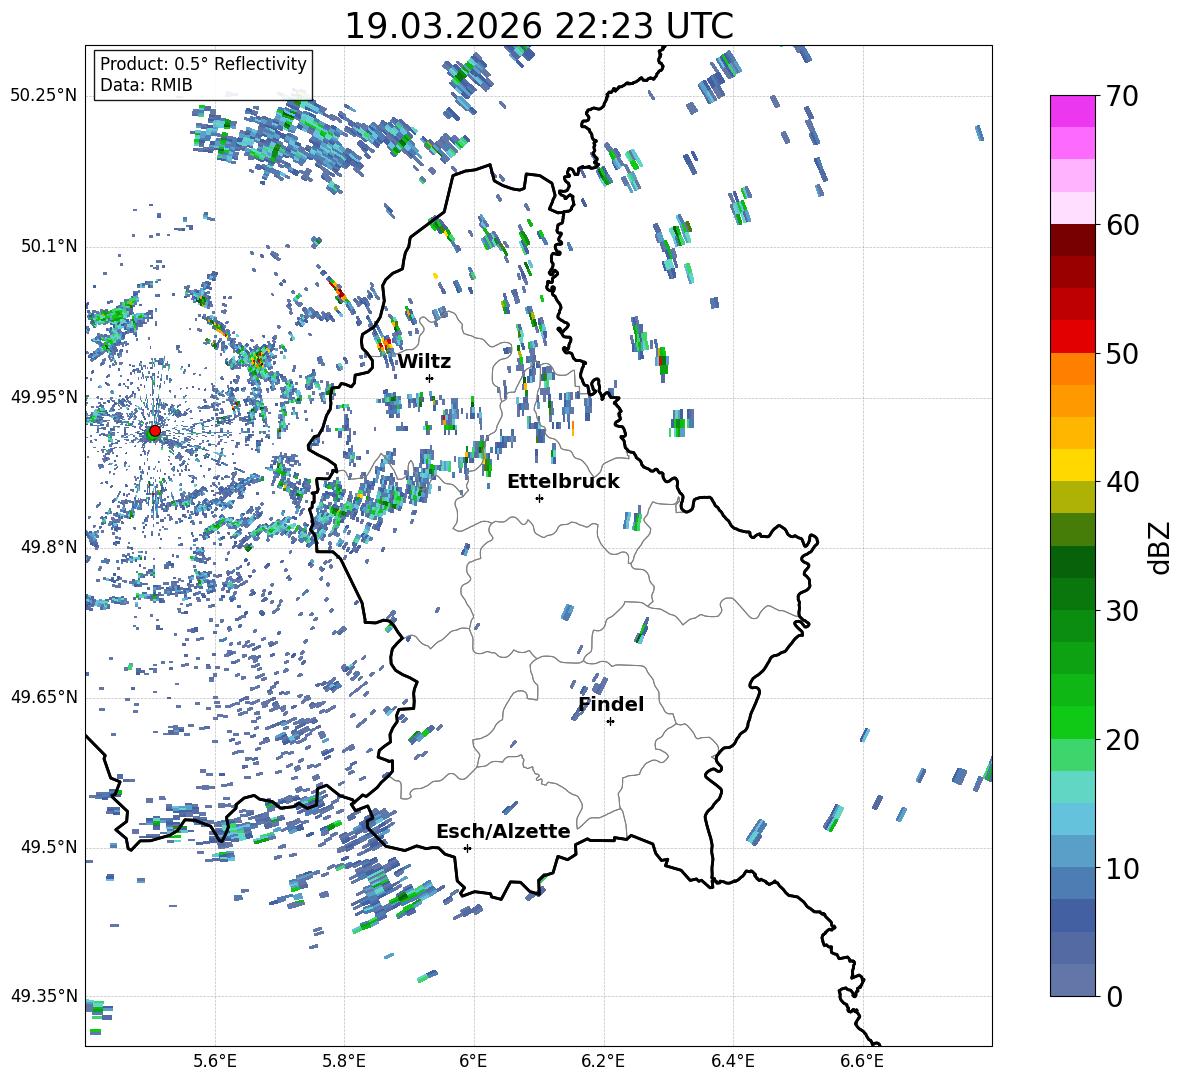Click the dBZ colorbar axis label
Viewport: 1184px width, 1081px height.
pos(1161,547)
